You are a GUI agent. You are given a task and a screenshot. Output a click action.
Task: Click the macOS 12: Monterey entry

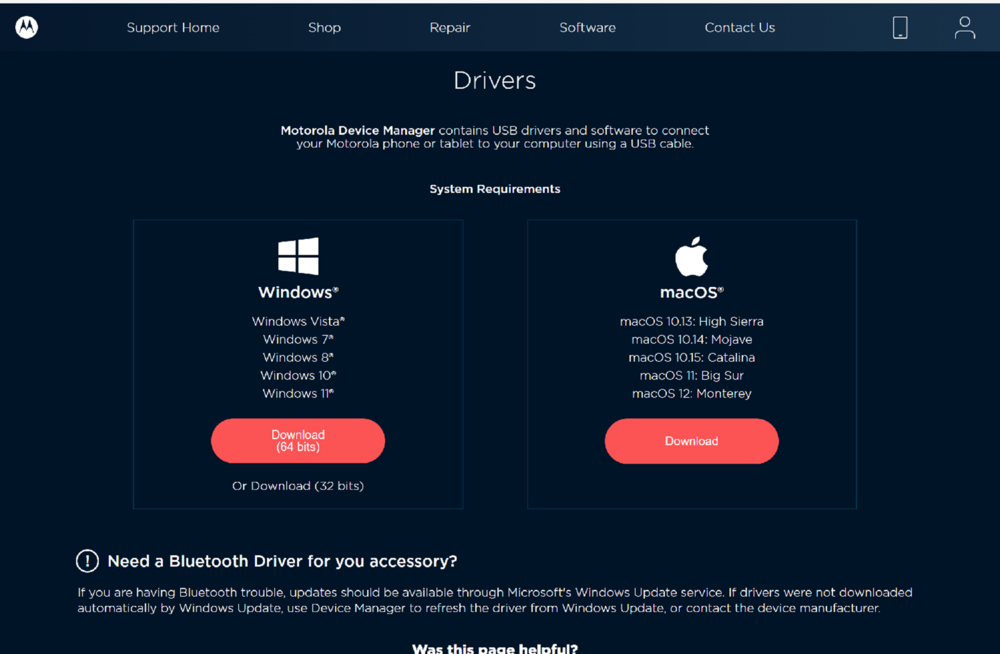tap(691, 394)
